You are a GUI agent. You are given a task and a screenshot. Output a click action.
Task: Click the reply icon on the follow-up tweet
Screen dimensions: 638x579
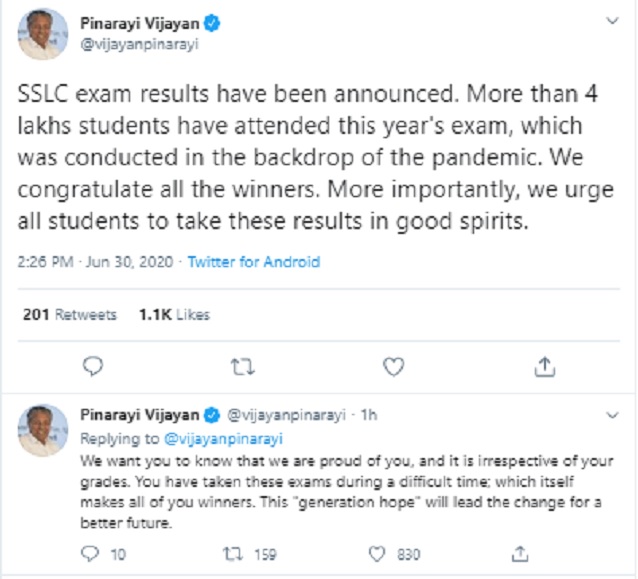pyautogui.click(x=90, y=551)
